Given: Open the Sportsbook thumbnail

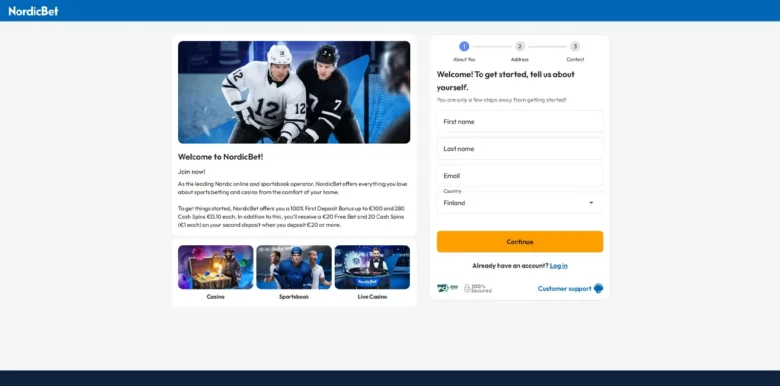Looking at the screenshot, I should click(x=294, y=267).
